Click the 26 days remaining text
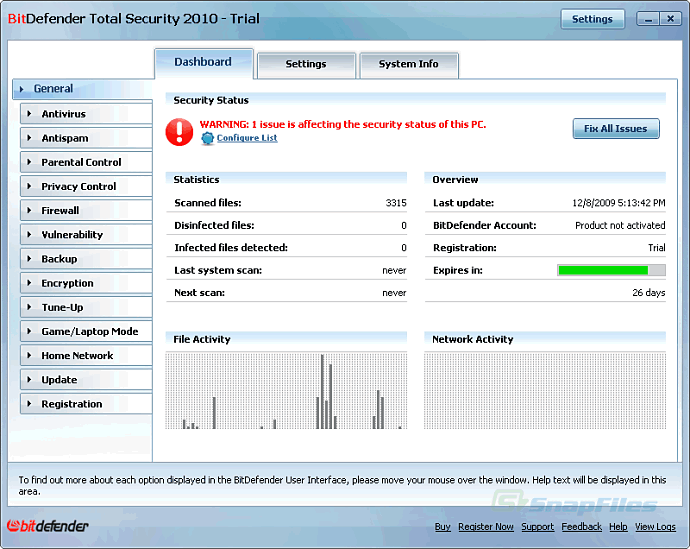Image resolution: width=690 pixels, height=549 pixels. 649,293
